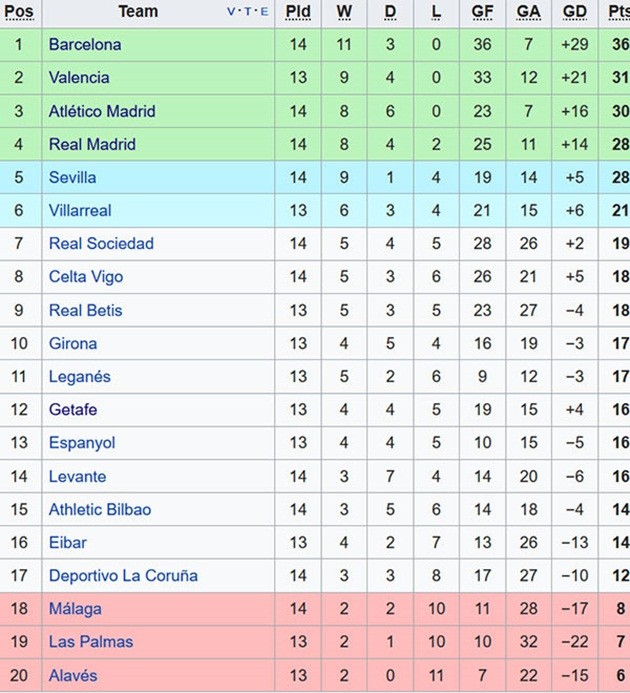Open Real Betis team page
The height and width of the screenshot is (693, 630).
(x=86, y=310)
